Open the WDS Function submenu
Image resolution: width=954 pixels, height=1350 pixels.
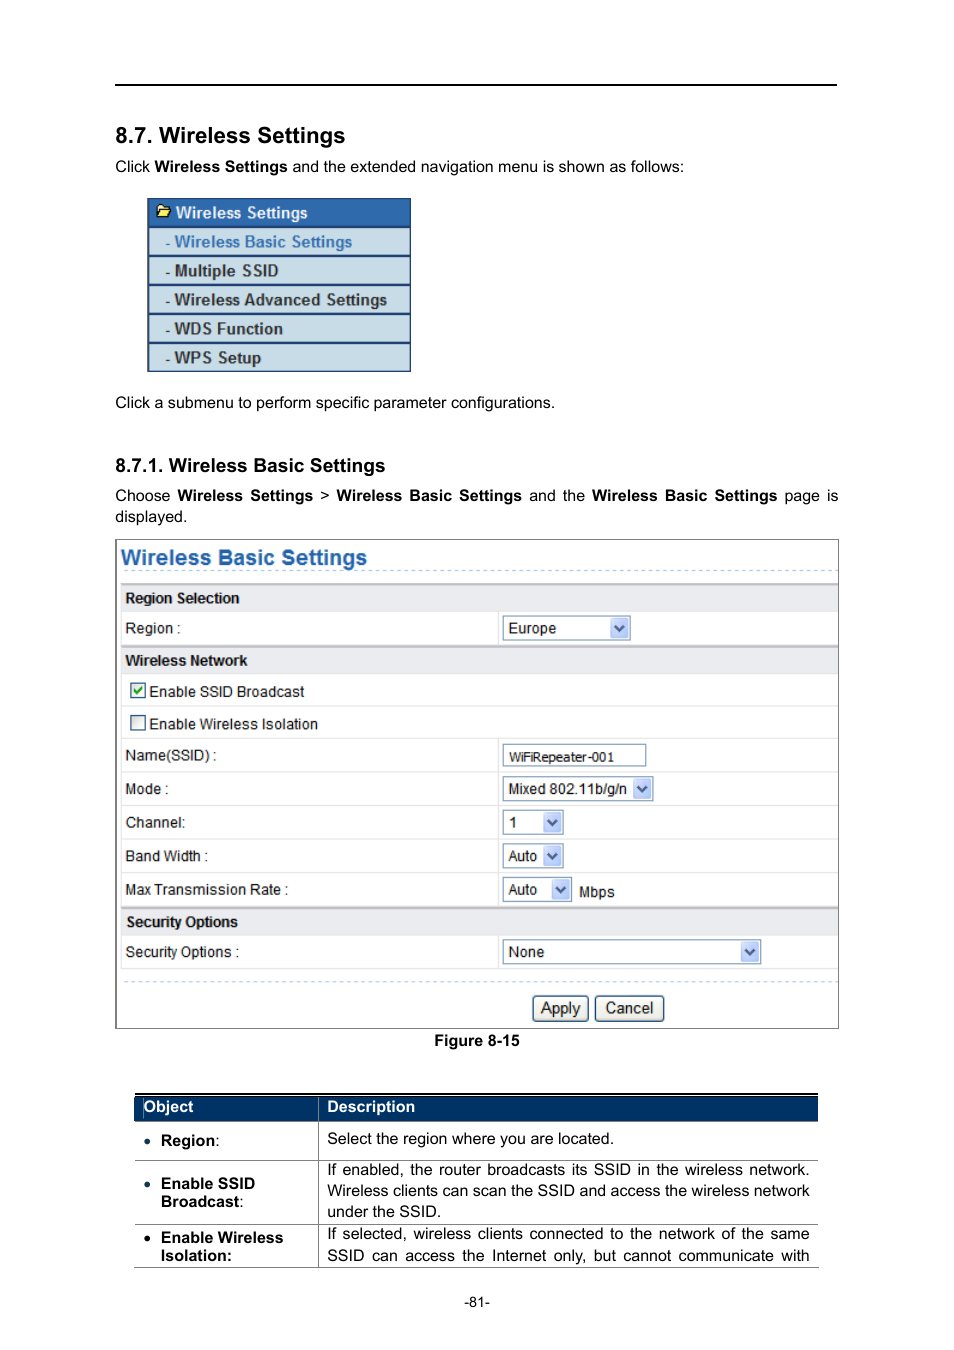(x=279, y=329)
